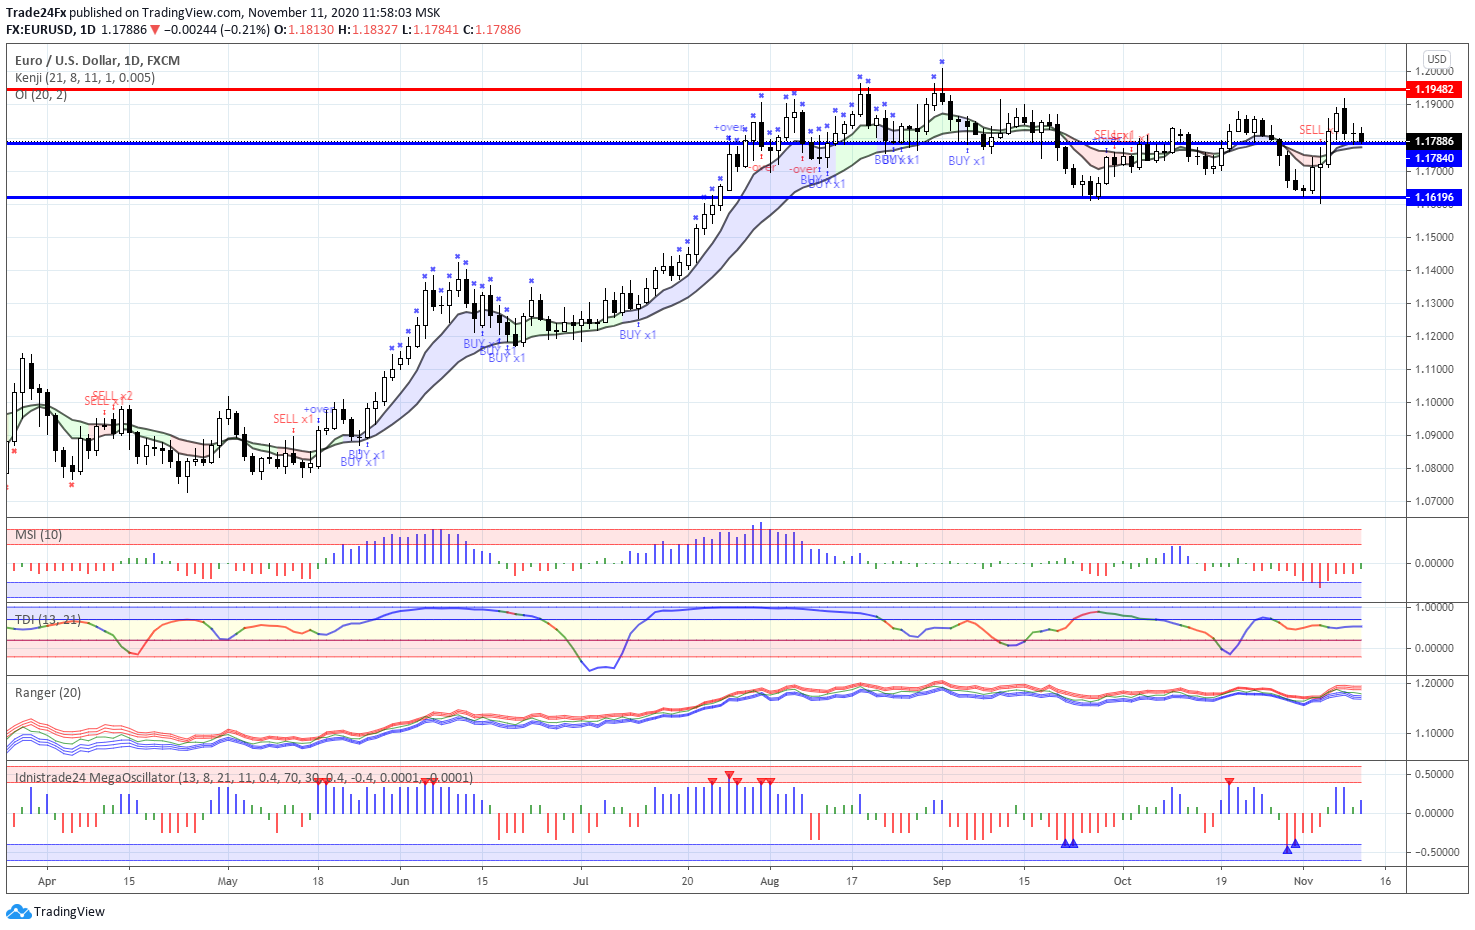The width and height of the screenshot is (1475, 930).
Task: Click the TradingView cloud logo icon
Action: pyautogui.click(x=19, y=911)
